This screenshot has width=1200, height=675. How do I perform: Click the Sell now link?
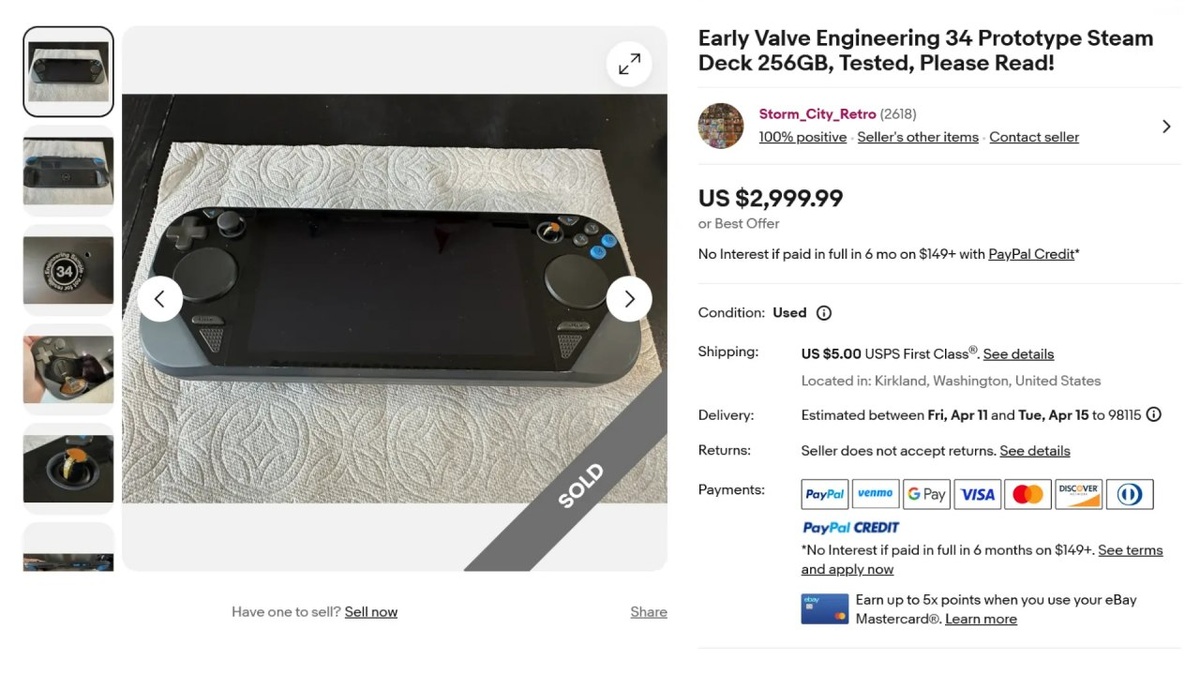371,612
